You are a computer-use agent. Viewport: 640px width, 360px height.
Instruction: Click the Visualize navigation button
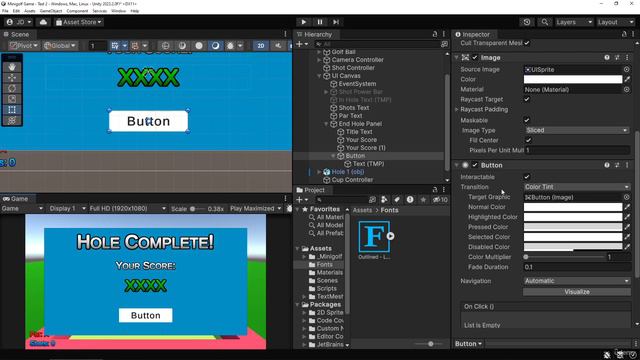577,292
